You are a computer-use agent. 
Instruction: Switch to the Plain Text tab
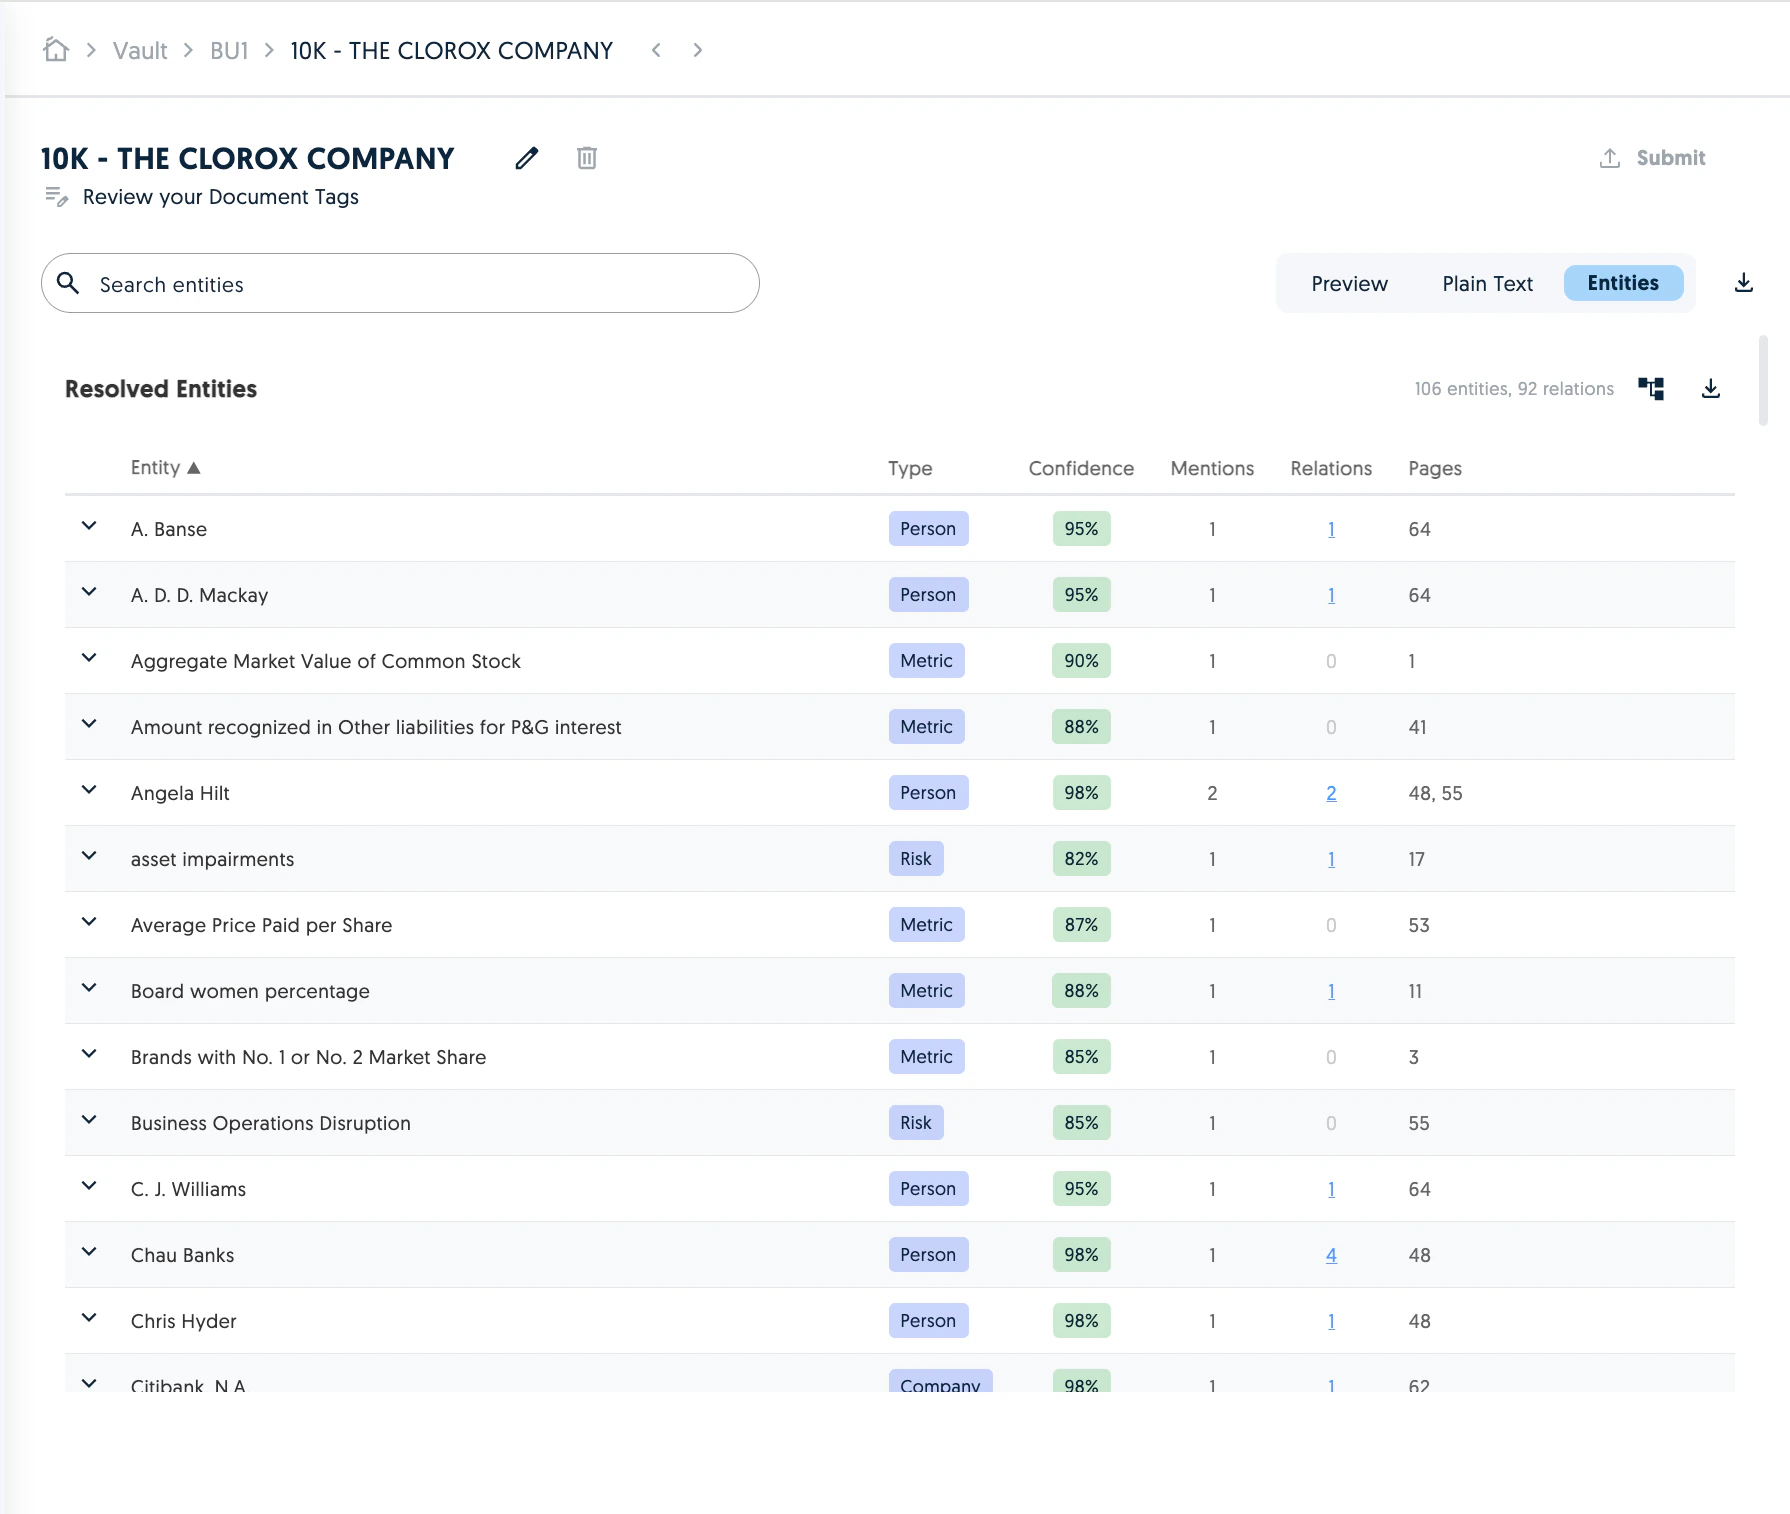[x=1487, y=284]
